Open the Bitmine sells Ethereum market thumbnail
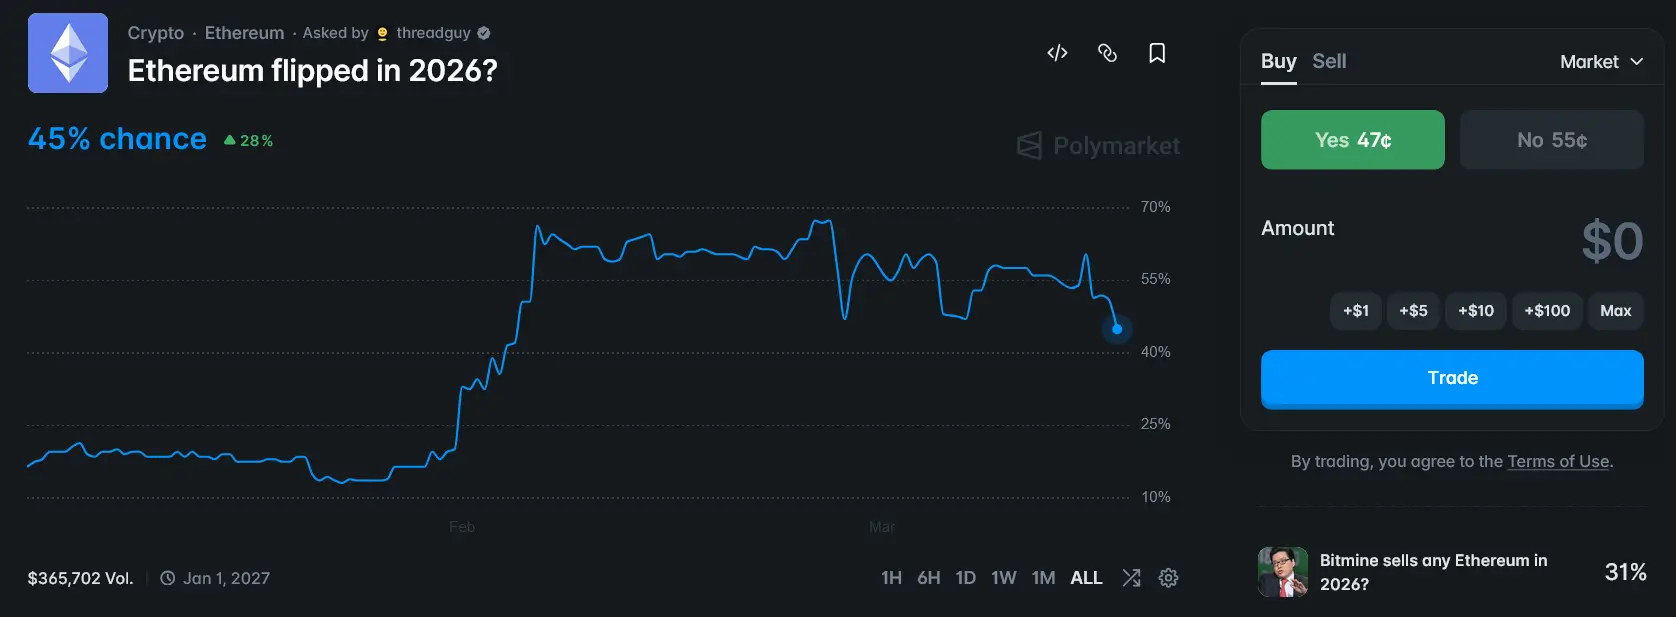The width and height of the screenshot is (1676, 617). click(1283, 571)
